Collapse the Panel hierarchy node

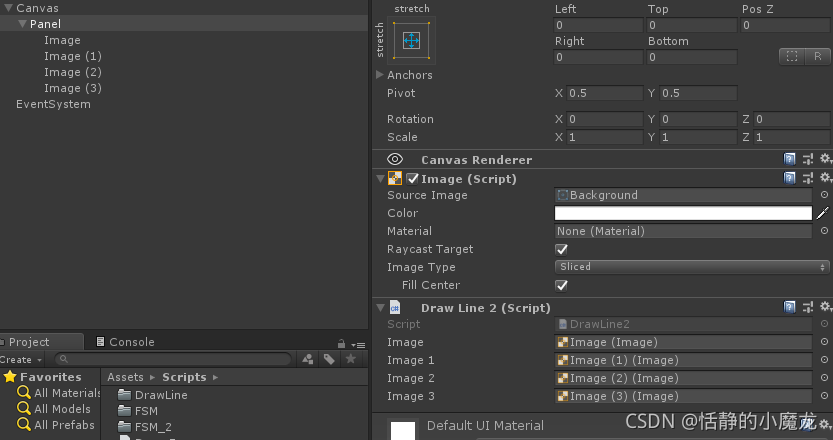(x=22, y=24)
